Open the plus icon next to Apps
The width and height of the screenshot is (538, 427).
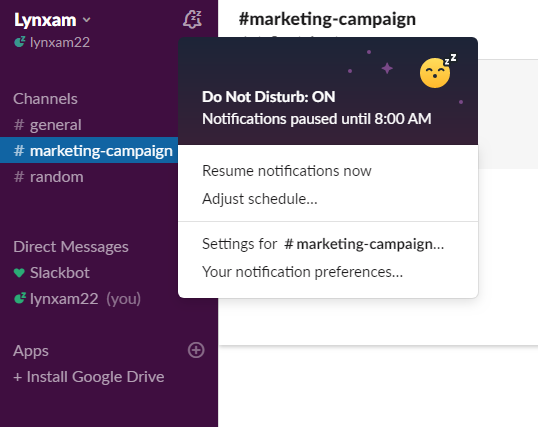coord(196,350)
